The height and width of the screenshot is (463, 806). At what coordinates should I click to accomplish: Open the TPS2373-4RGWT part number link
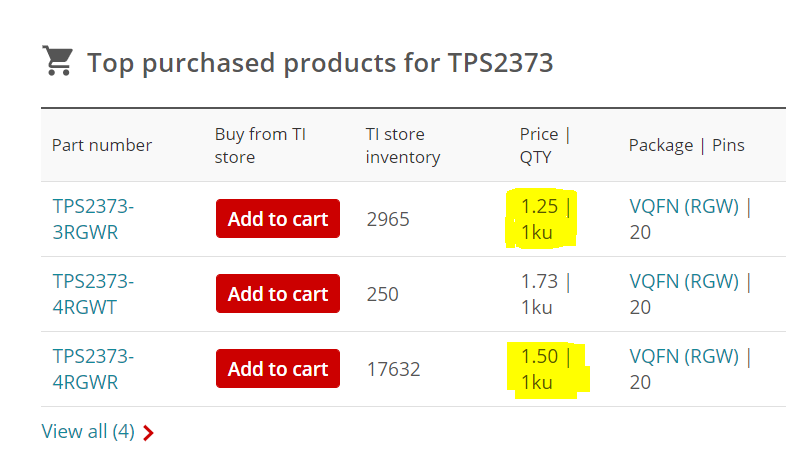(x=93, y=294)
